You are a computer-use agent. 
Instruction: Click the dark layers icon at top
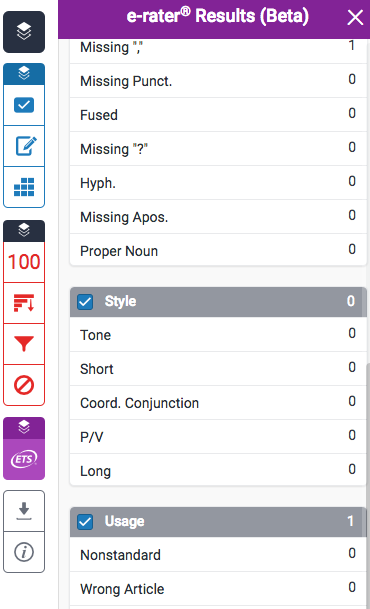click(x=24, y=32)
